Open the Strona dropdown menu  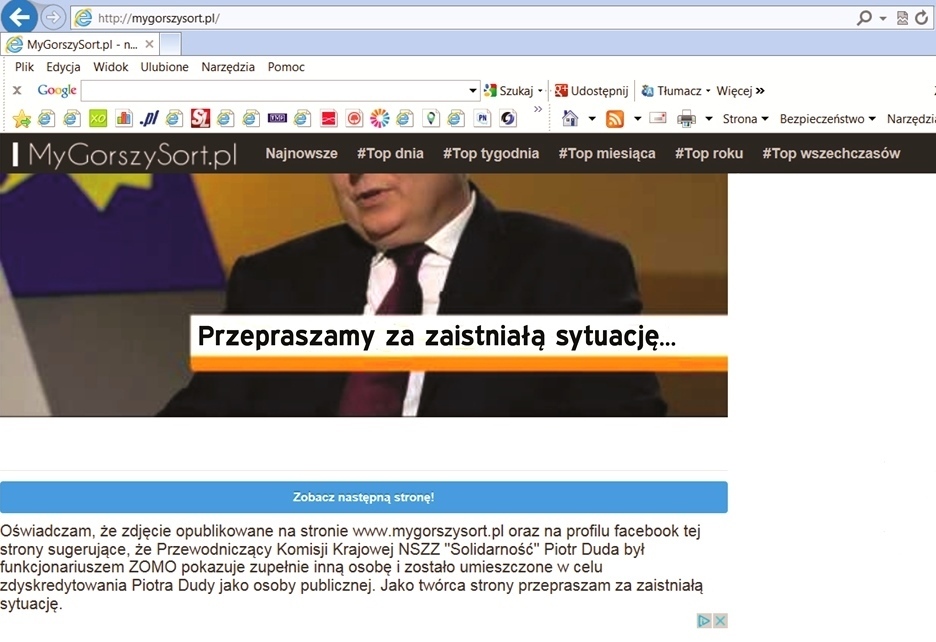coord(745,119)
